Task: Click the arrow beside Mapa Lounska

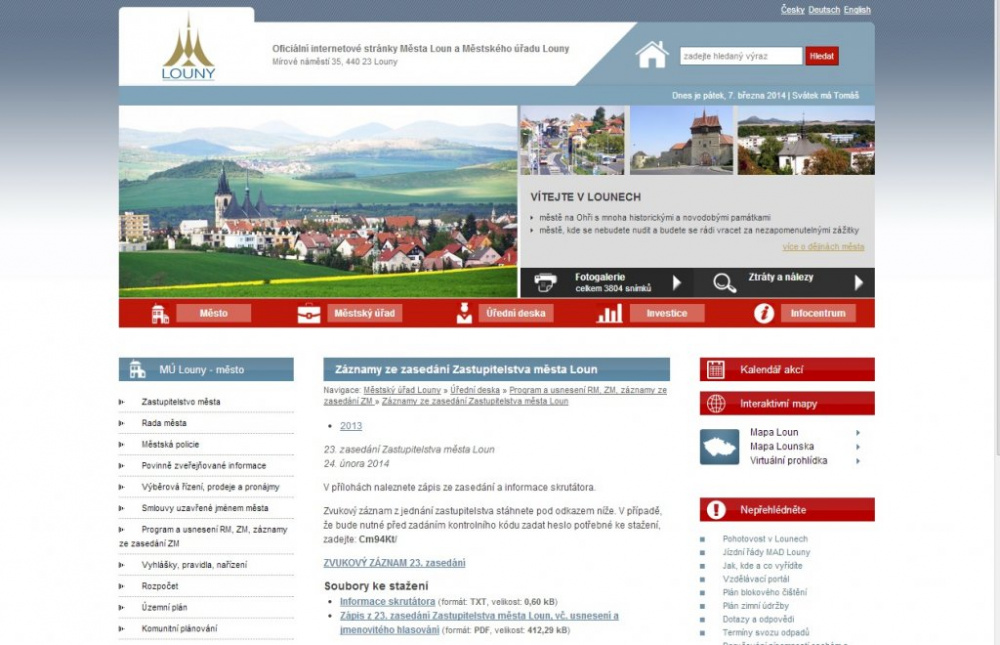Action: click(x=858, y=447)
